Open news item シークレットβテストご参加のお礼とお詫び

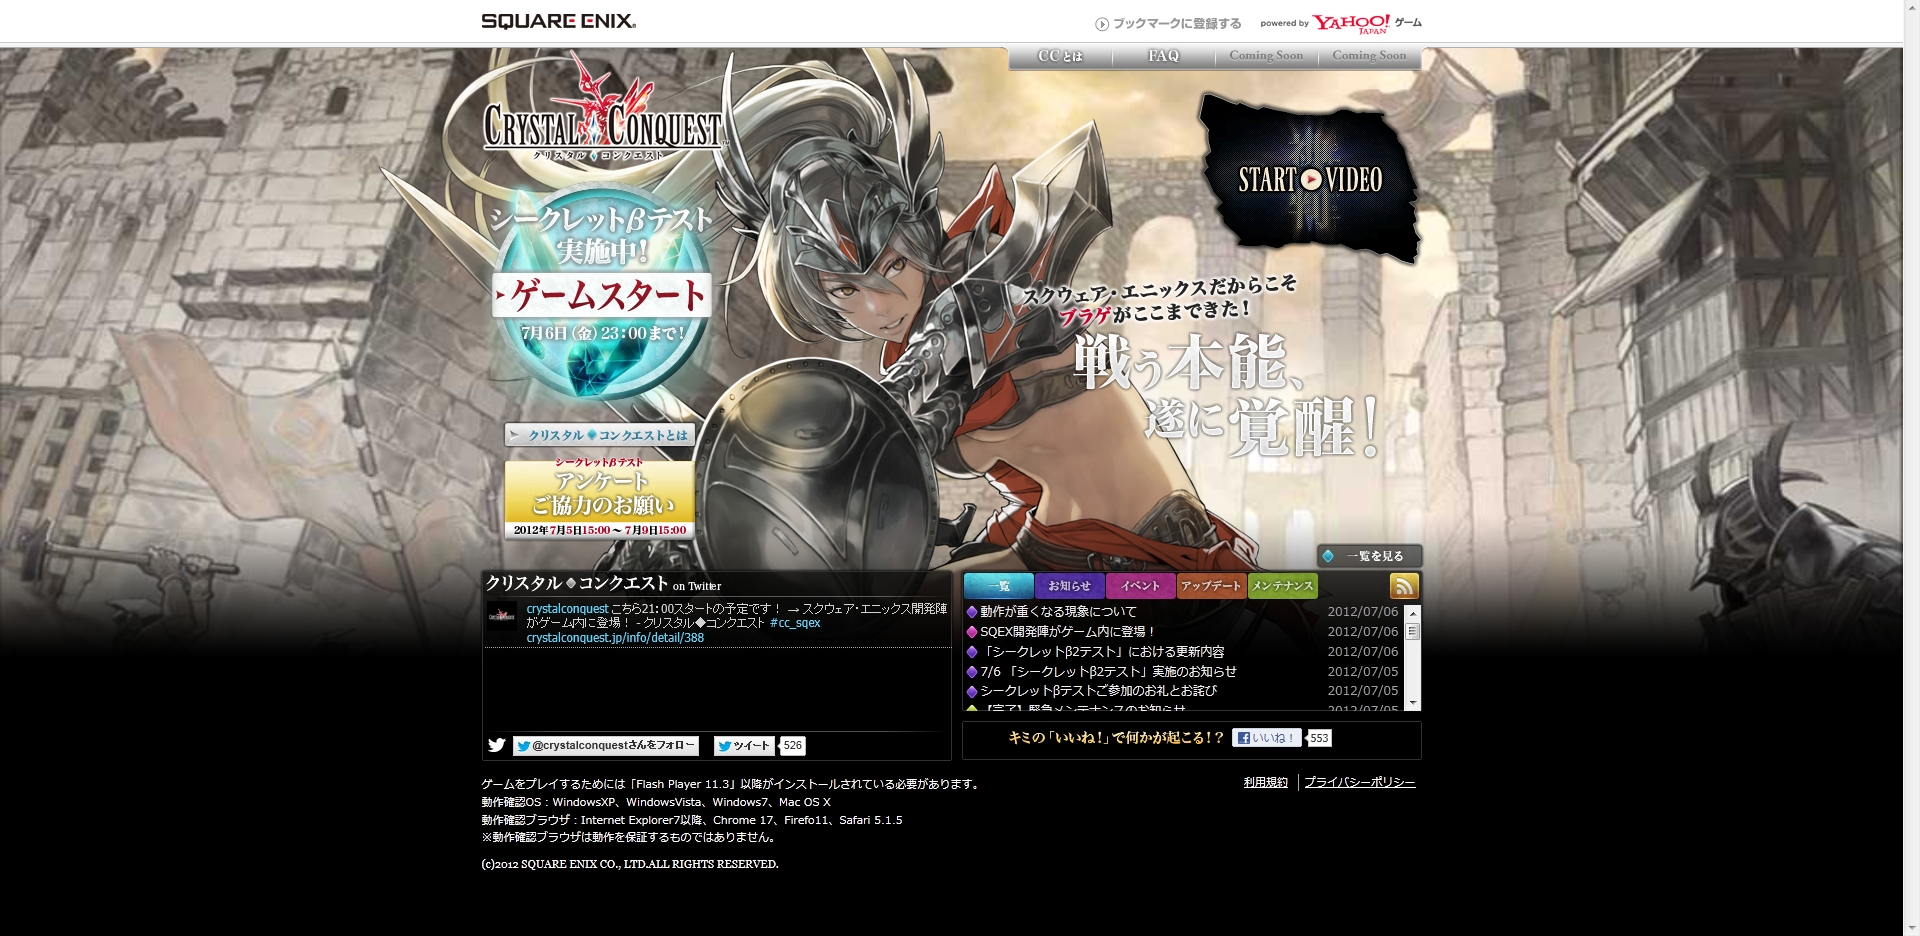coord(1098,691)
